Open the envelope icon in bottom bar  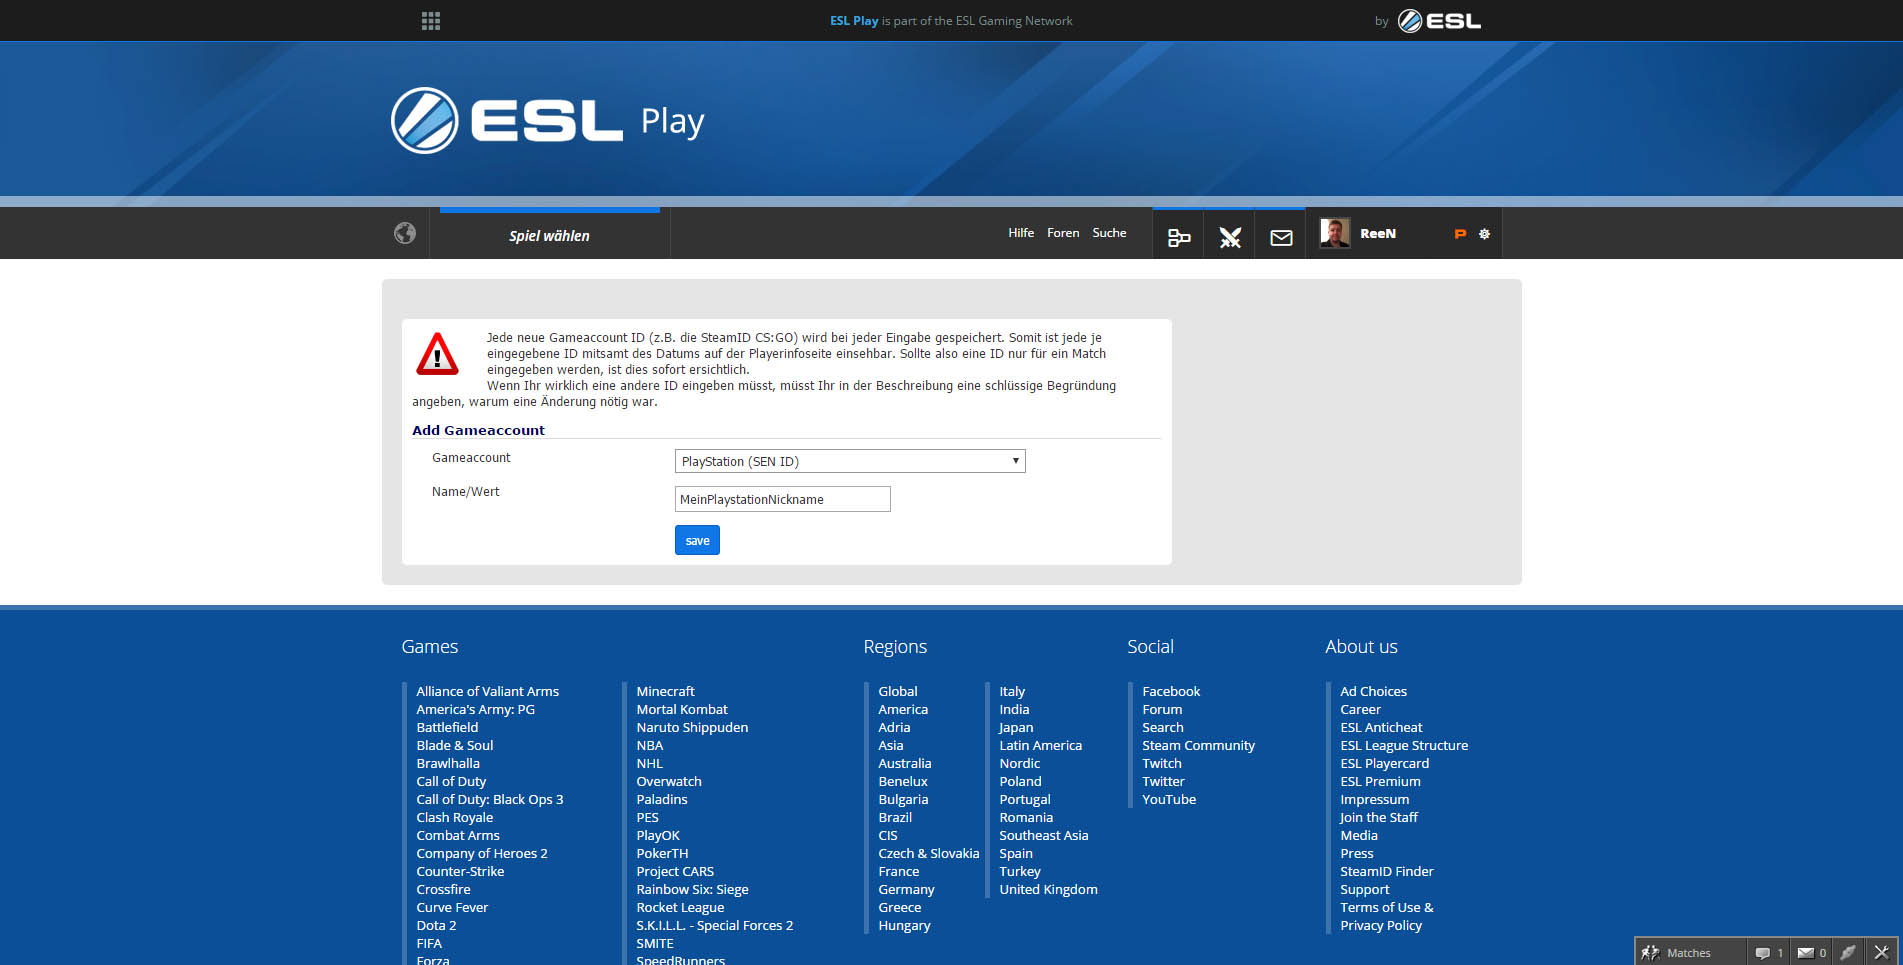coord(1805,953)
